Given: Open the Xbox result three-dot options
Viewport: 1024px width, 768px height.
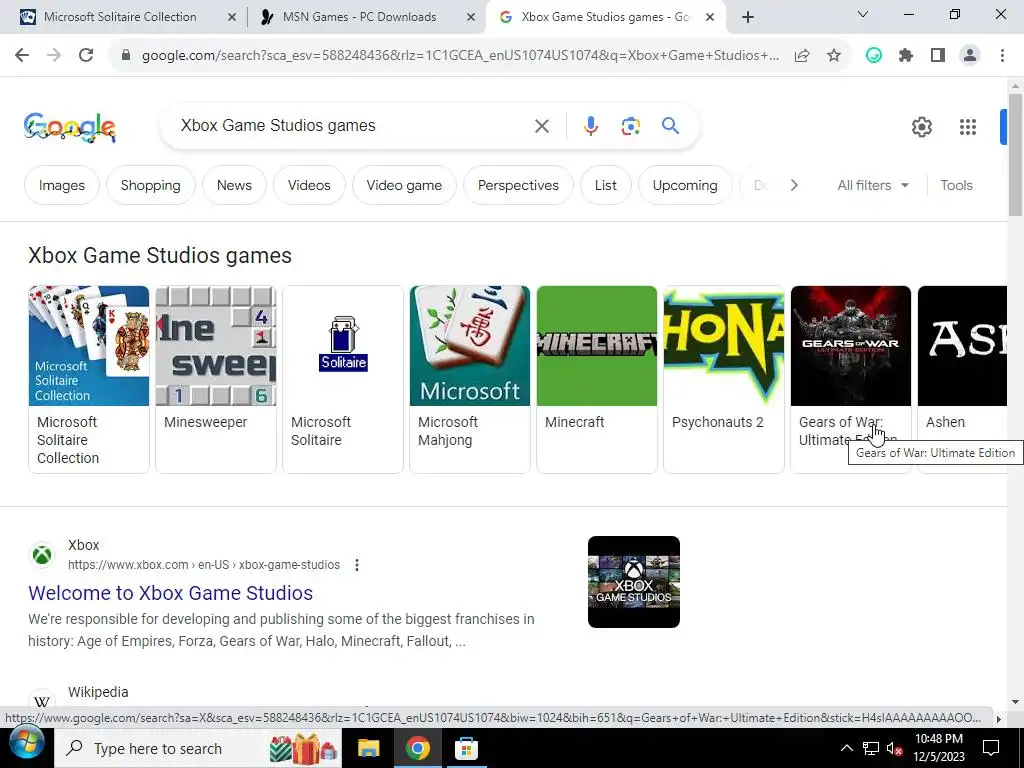Looking at the screenshot, I should [357, 565].
